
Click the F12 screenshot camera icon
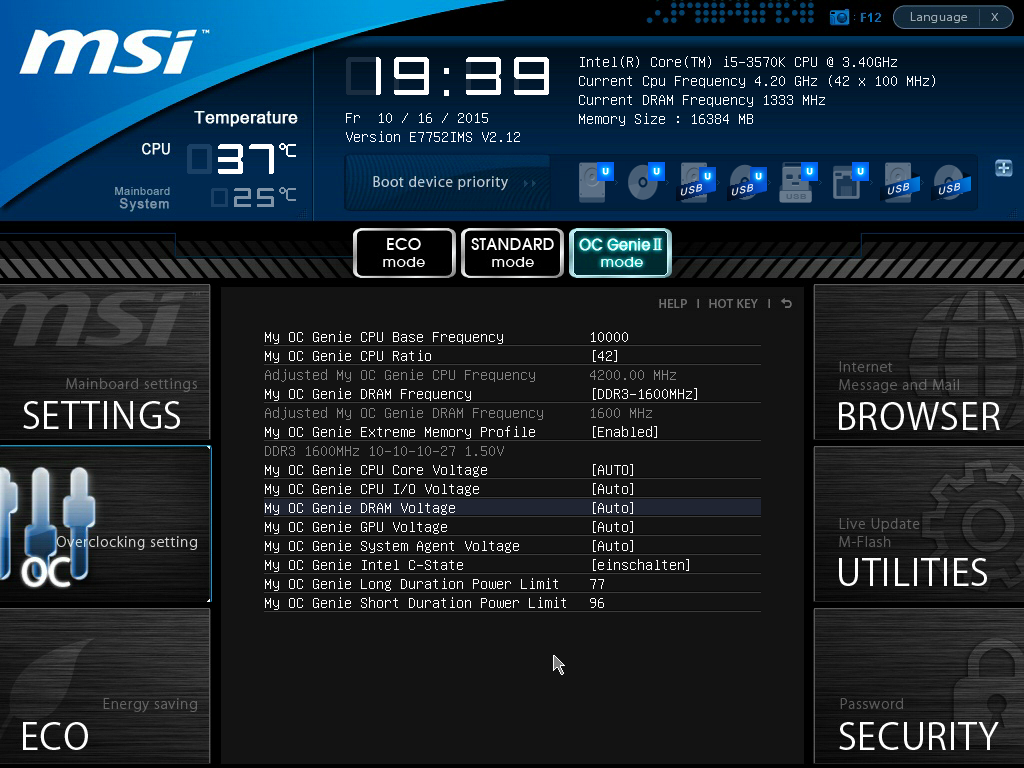839,17
